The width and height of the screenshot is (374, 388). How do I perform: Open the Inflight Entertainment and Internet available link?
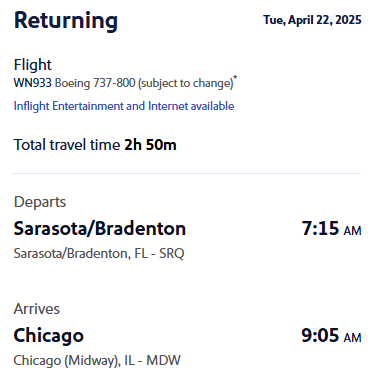click(124, 106)
